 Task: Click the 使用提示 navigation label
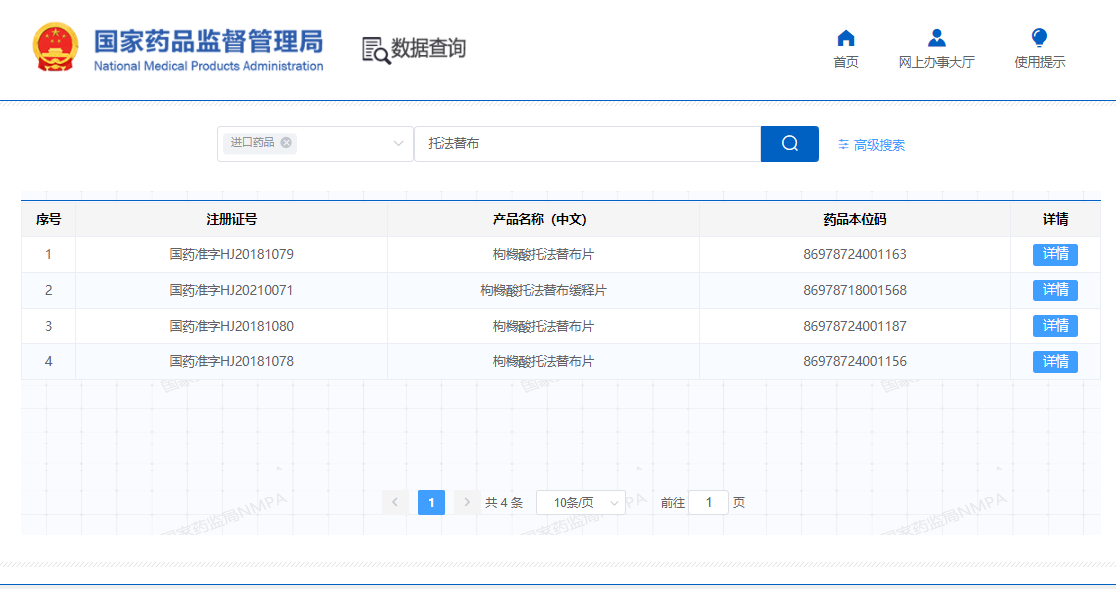point(1040,63)
